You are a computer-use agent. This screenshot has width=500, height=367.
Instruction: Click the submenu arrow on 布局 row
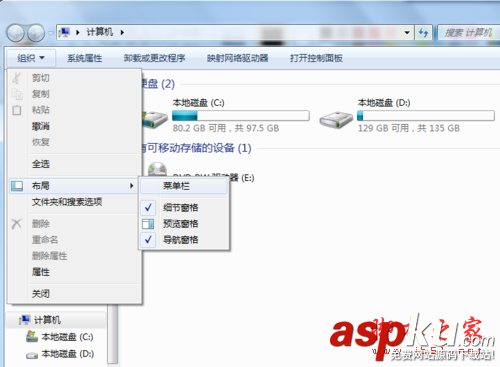pyautogui.click(x=132, y=186)
